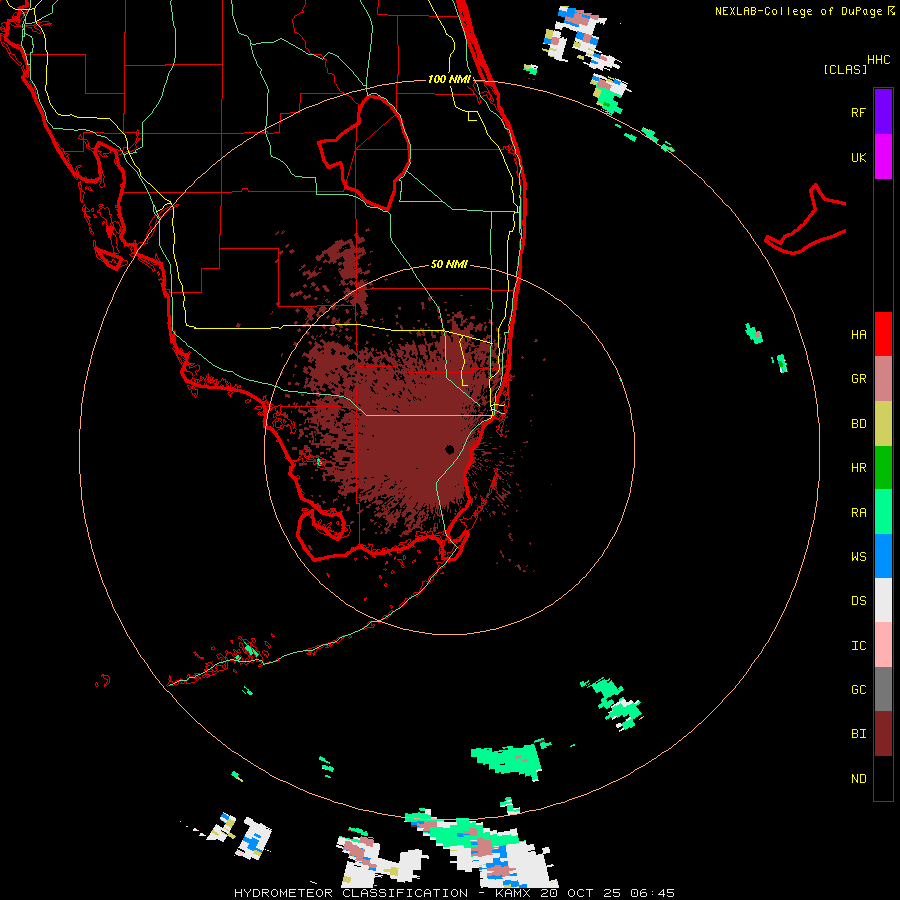The height and width of the screenshot is (900, 900).
Task: Click the 100 NMI range ring label
Action: point(449,79)
